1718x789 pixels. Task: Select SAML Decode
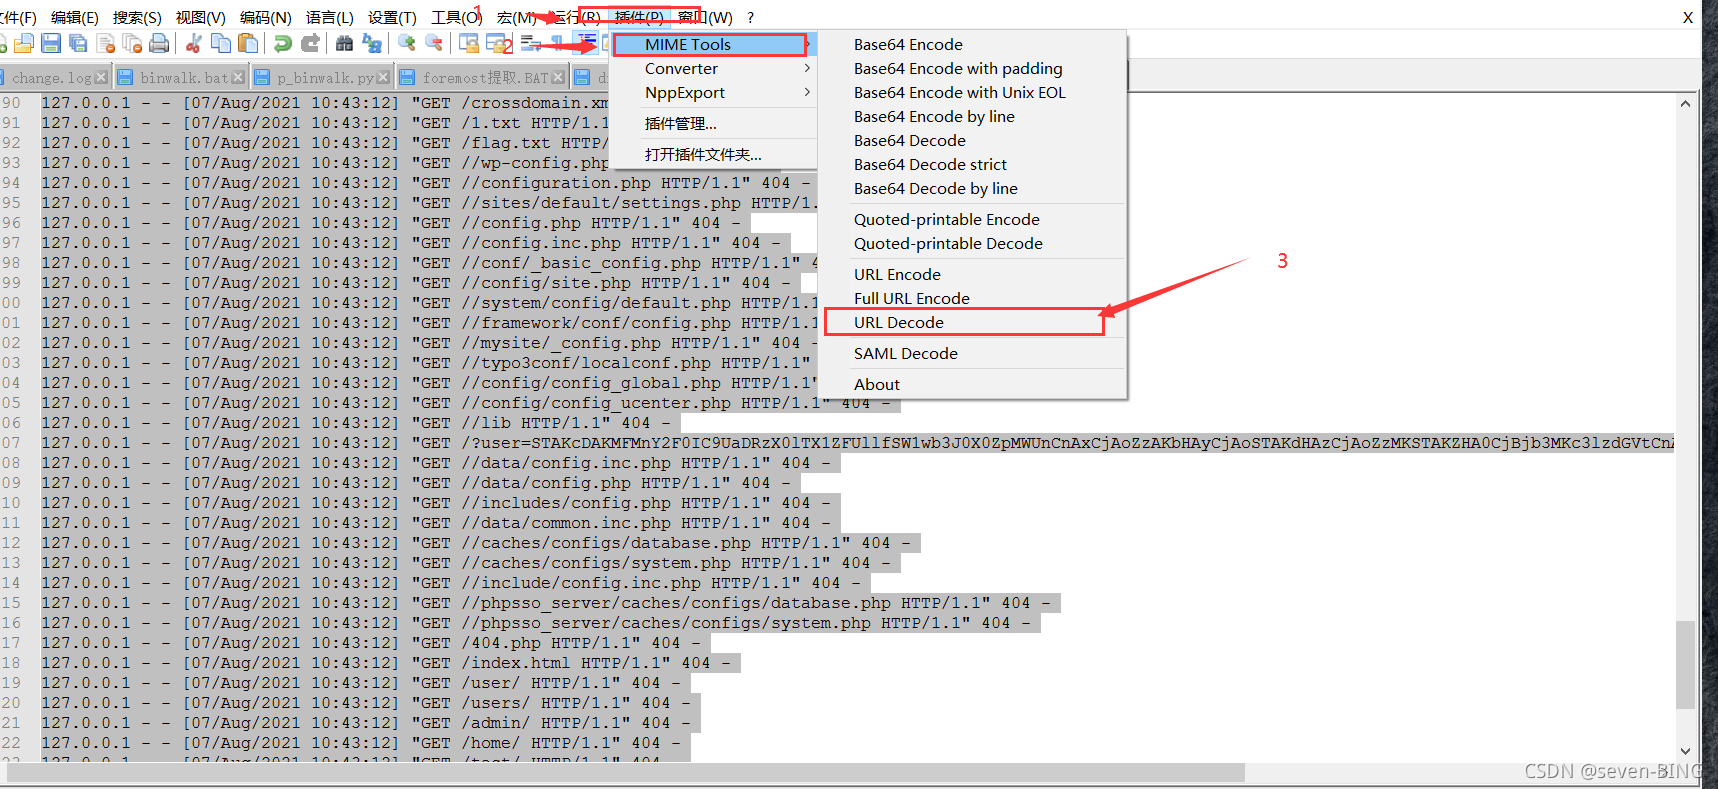972,353
